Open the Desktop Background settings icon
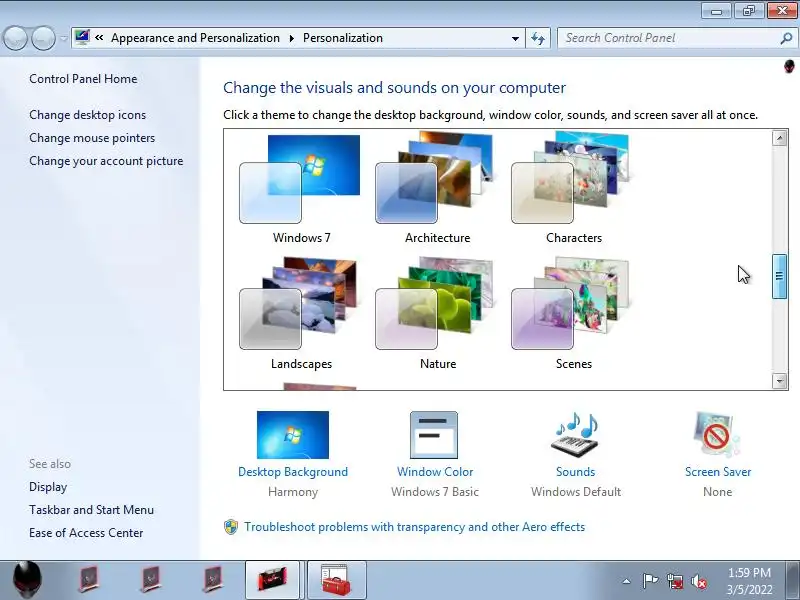Screen dimensions: 800x600 tap(293, 435)
